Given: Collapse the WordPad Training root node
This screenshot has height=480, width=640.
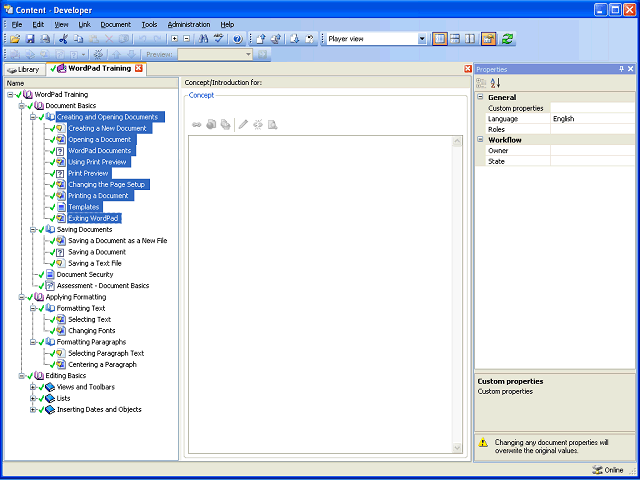Looking at the screenshot, I should click(x=10, y=94).
